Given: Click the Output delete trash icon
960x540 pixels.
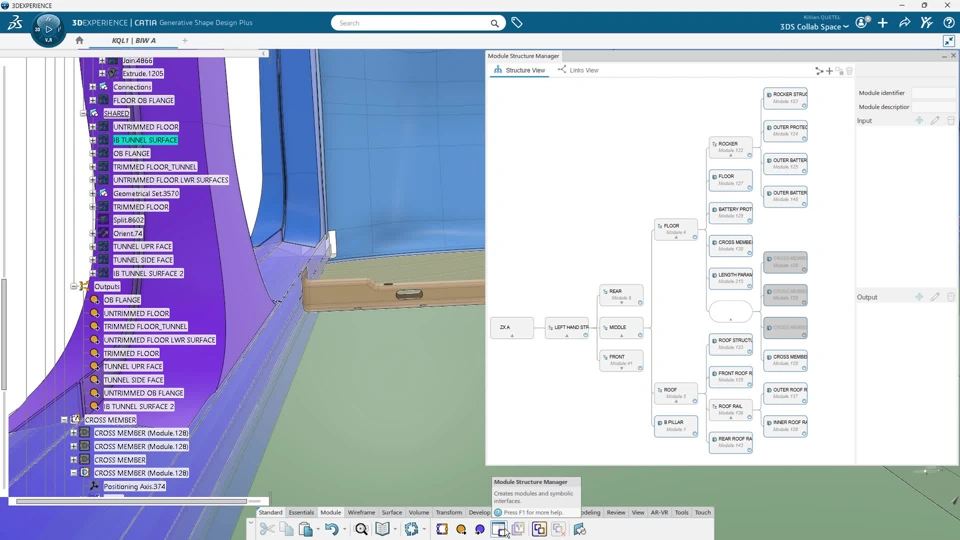Looking at the screenshot, I should [x=951, y=297].
